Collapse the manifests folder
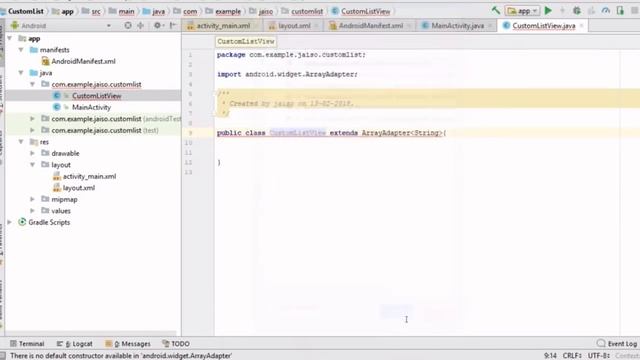The height and width of the screenshot is (360, 640). tap(21, 50)
